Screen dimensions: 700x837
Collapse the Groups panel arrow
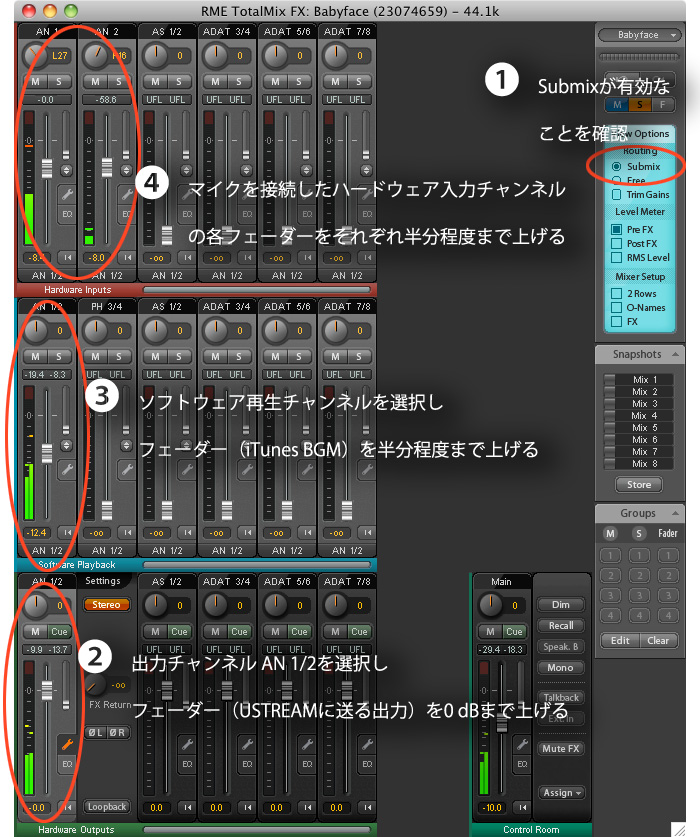(675, 513)
